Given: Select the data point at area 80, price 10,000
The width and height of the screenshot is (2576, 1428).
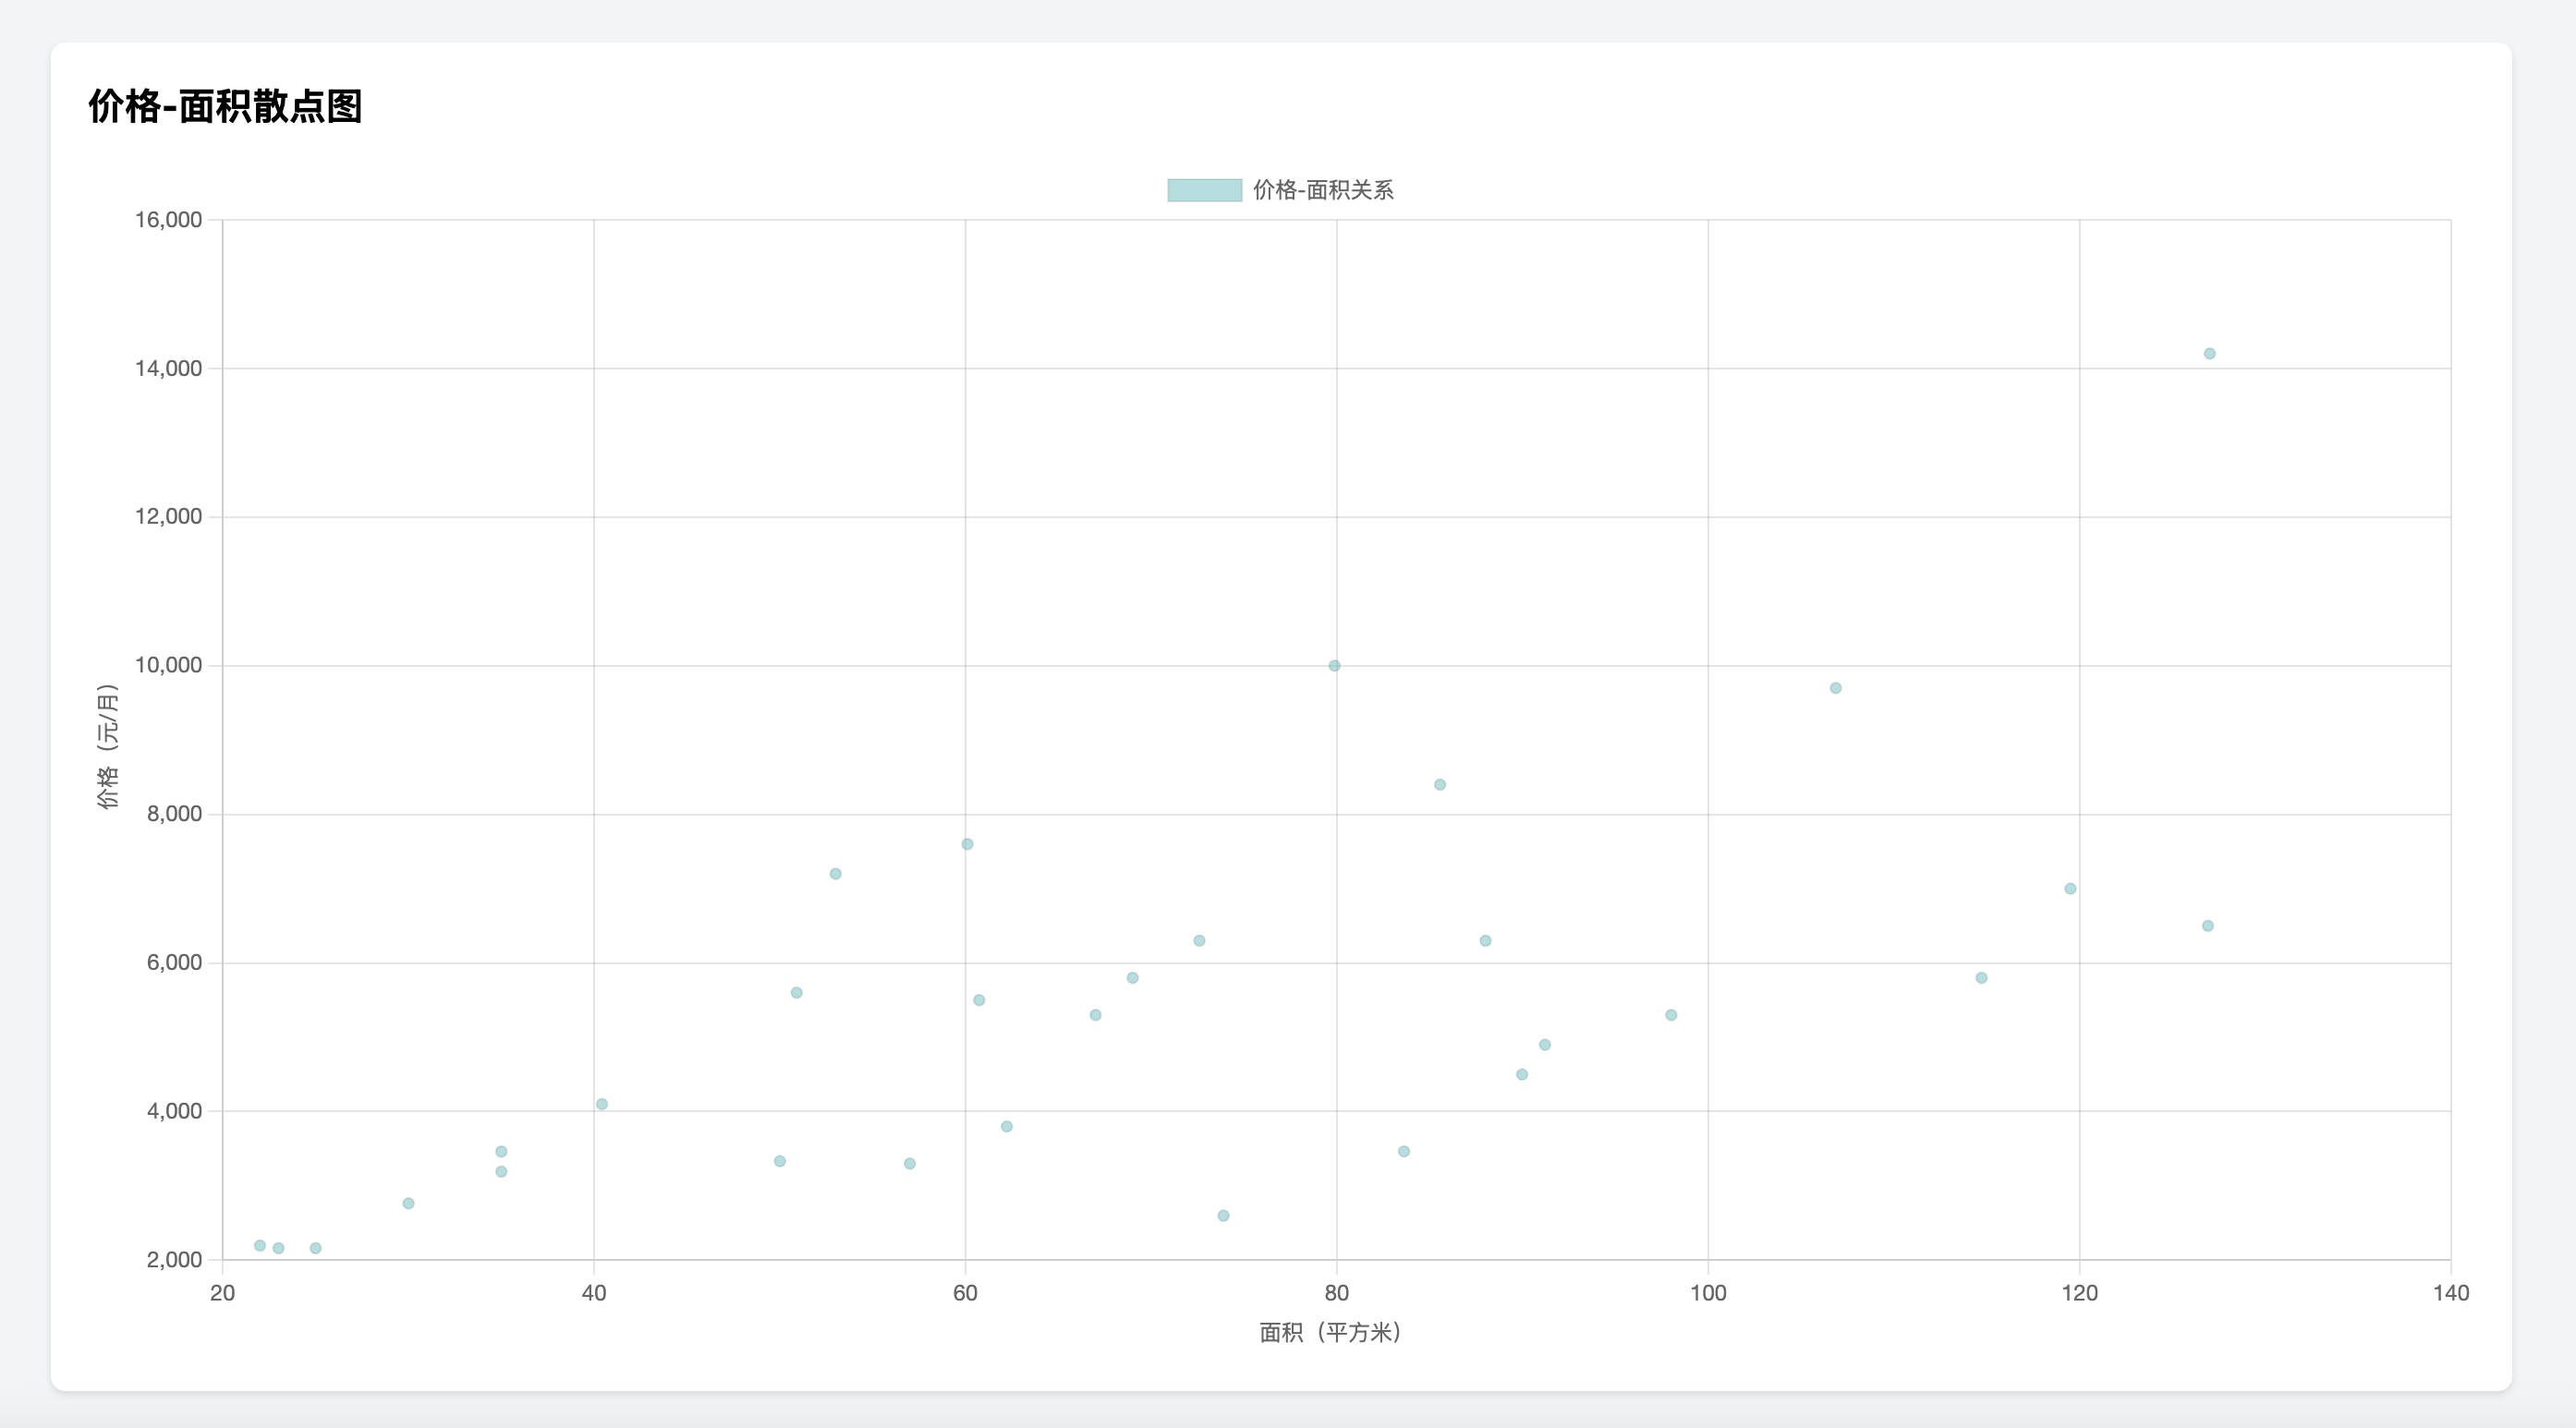Looking at the screenshot, I should click(x=1334, y=666).
